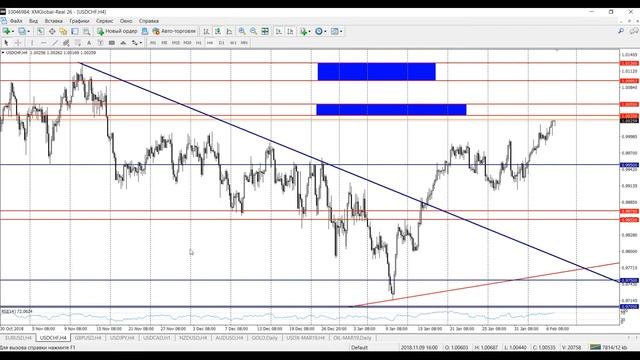Image resolution: width=640 pixels, height=360 pixels.
Task: Pick the Trendline drawing tool
Action: point(55,43)
